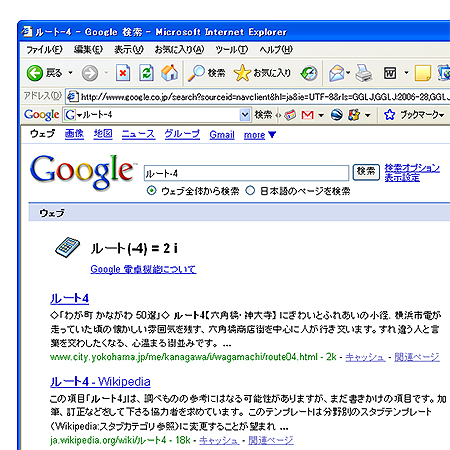Open advanced search options link (検索オプション)
450x450 pixels.
pyautogui.click(x=412, y=168)
